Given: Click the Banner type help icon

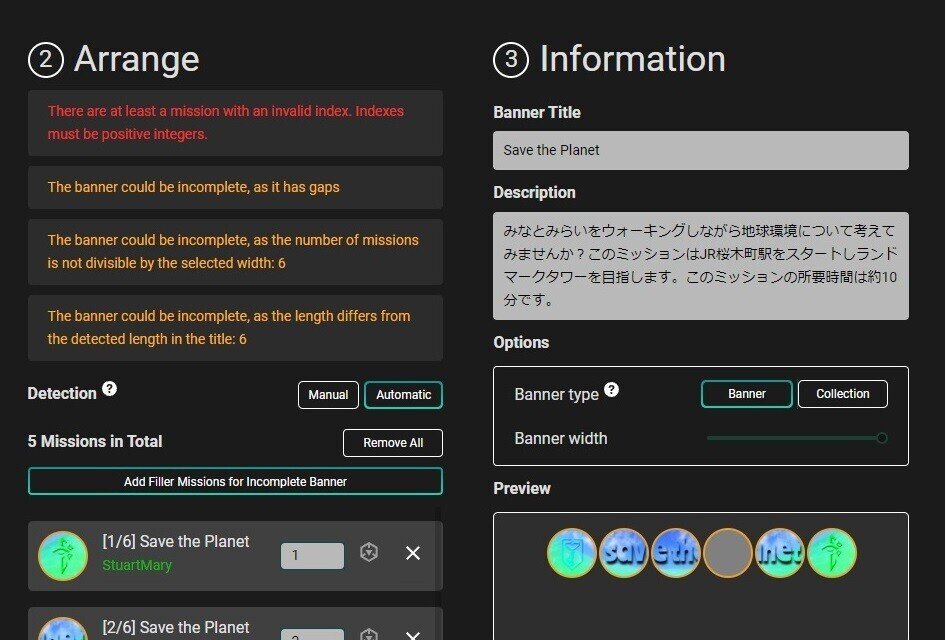Looking at the screenshot, I should (x=611, y=388).
